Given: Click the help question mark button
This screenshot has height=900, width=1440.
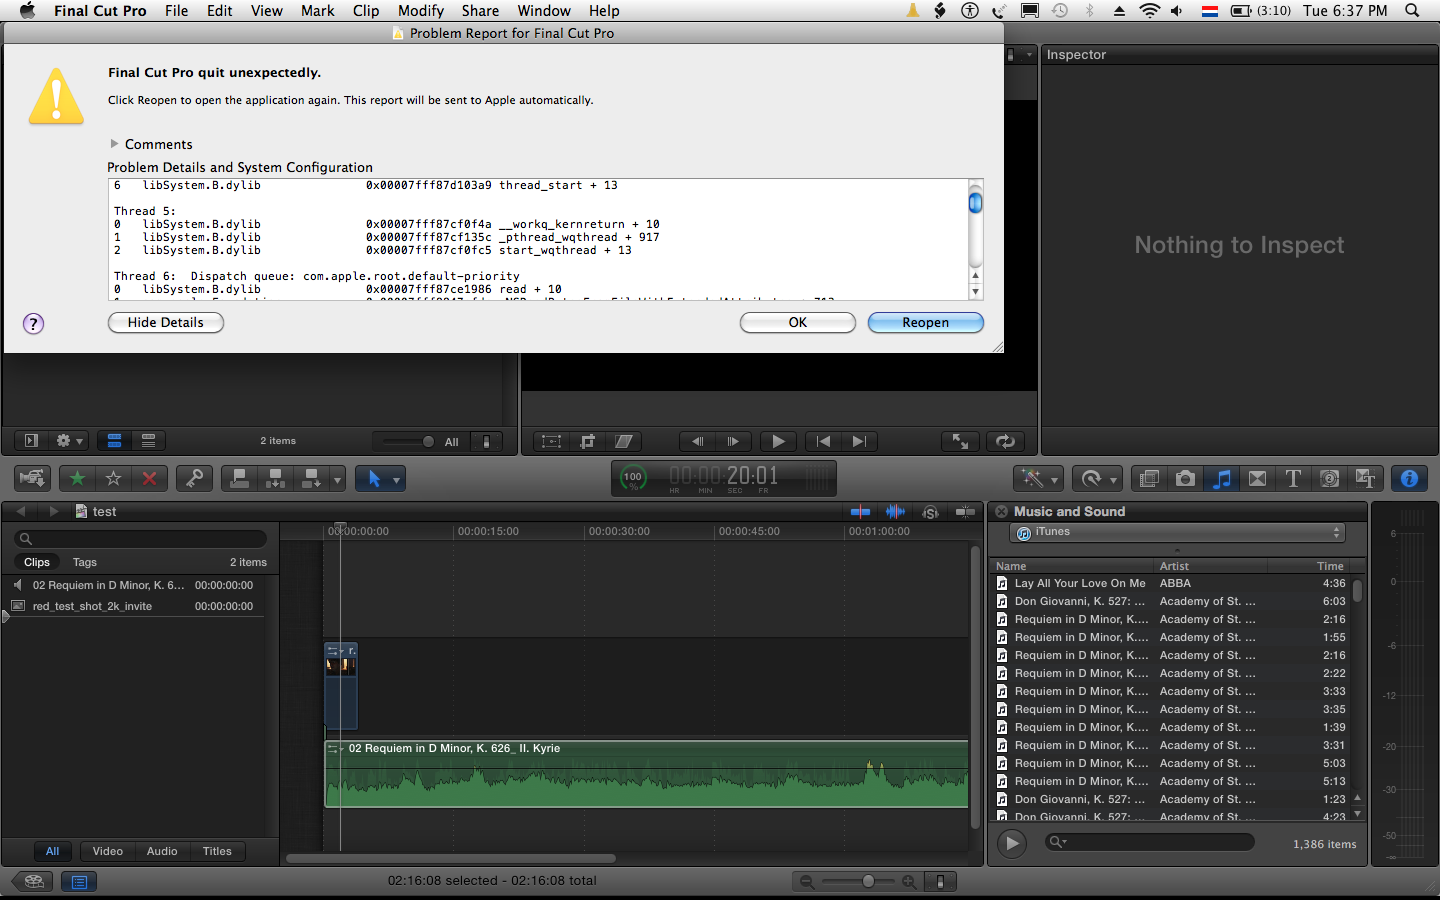Looking at the screenshot, I should coord(33,323).
